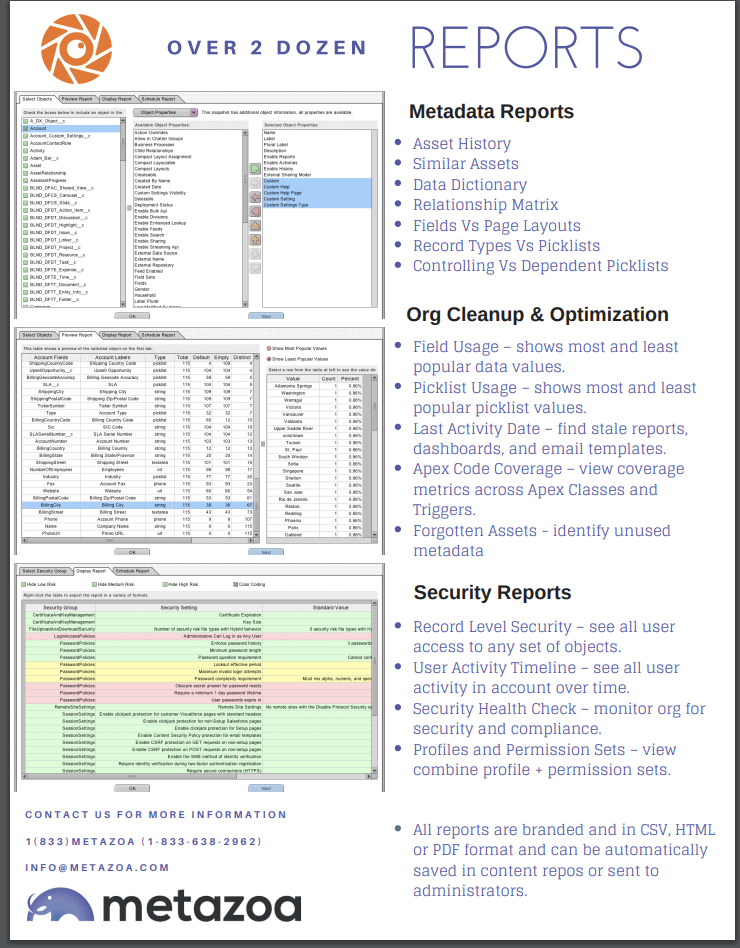Click the red remove-property left arrow button

(255, 196)
